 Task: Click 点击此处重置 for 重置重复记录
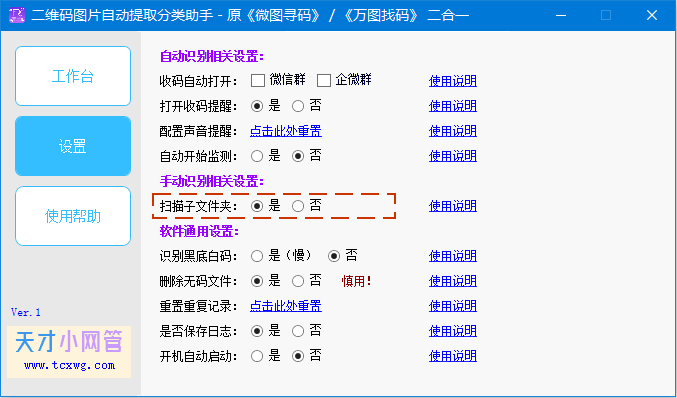286,306
